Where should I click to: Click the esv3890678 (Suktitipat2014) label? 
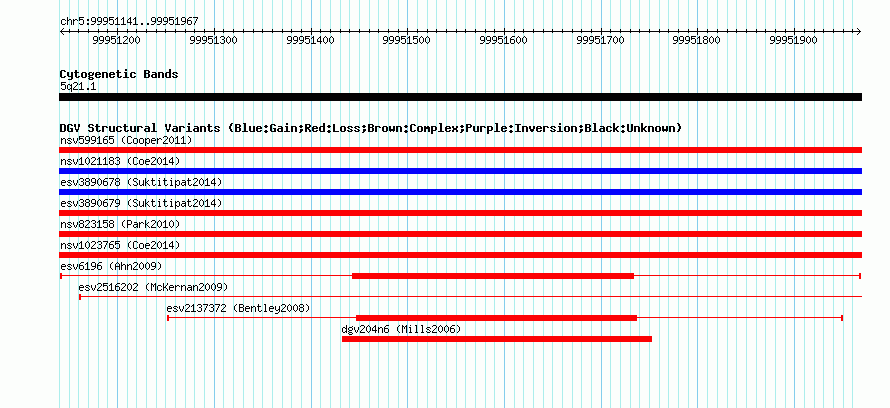click(141, 182)
